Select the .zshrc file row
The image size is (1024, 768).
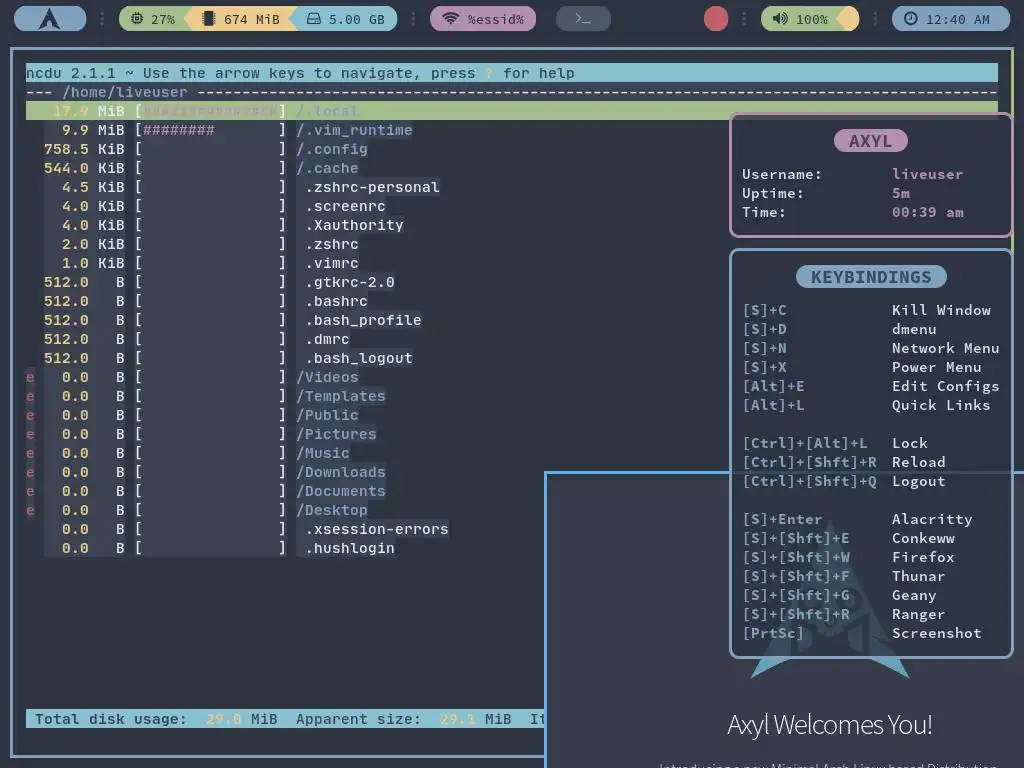coord(201,244)
